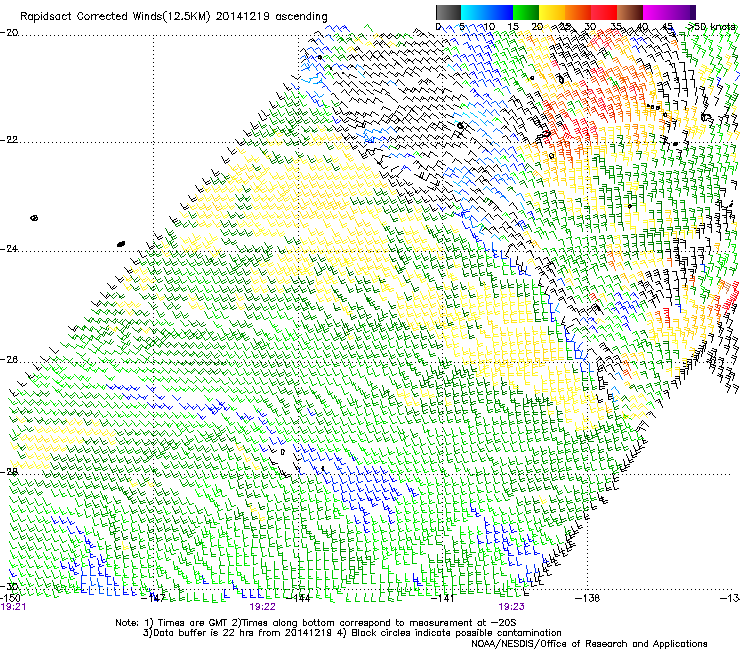740x650 pixels.
Task: Click the legend scale label '35'
Action: [616, 26]
